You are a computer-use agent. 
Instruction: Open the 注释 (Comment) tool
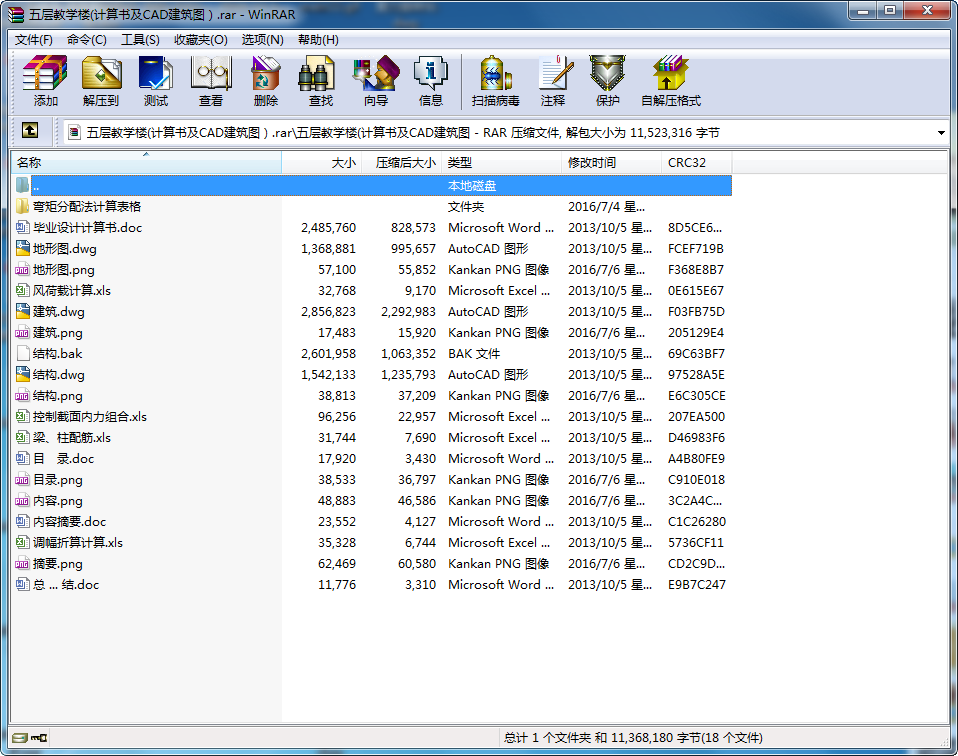coord(553,81)
